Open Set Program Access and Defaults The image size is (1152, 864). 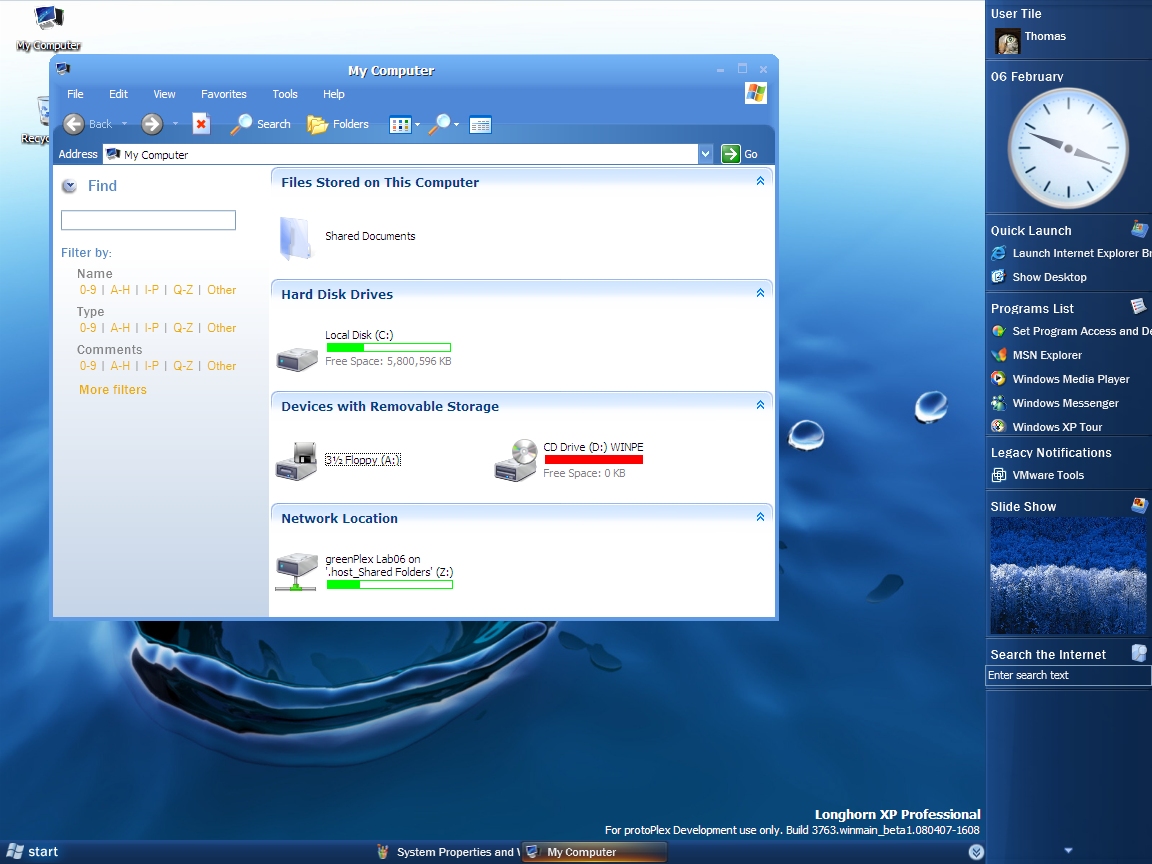[1072, 331]
